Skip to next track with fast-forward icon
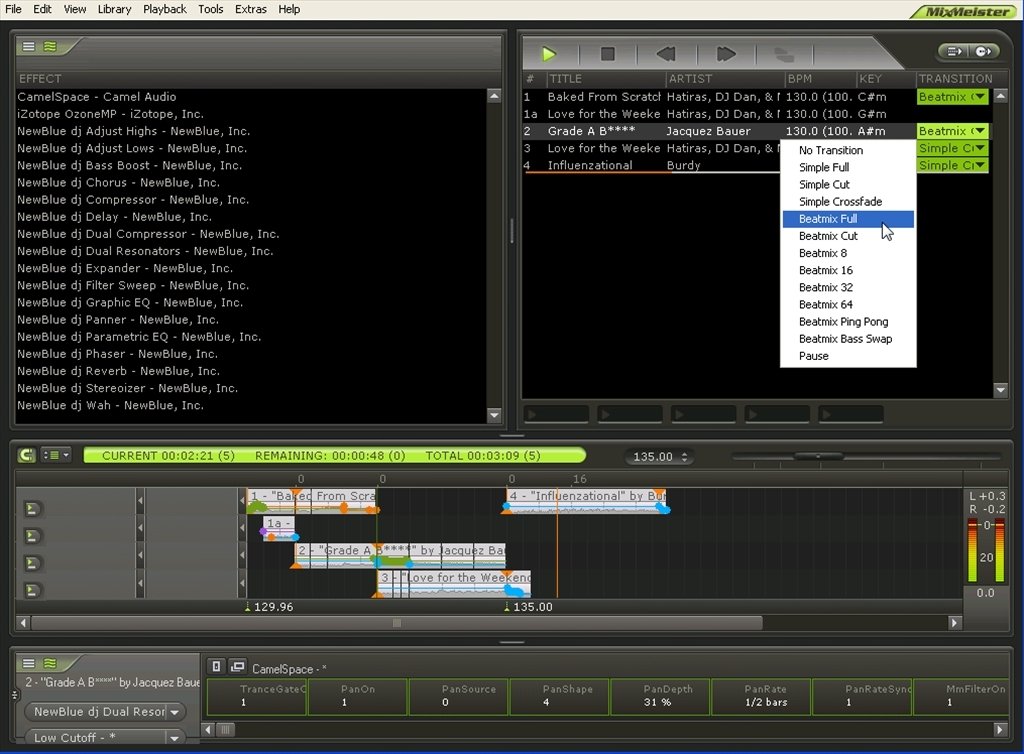 point(726,54)
